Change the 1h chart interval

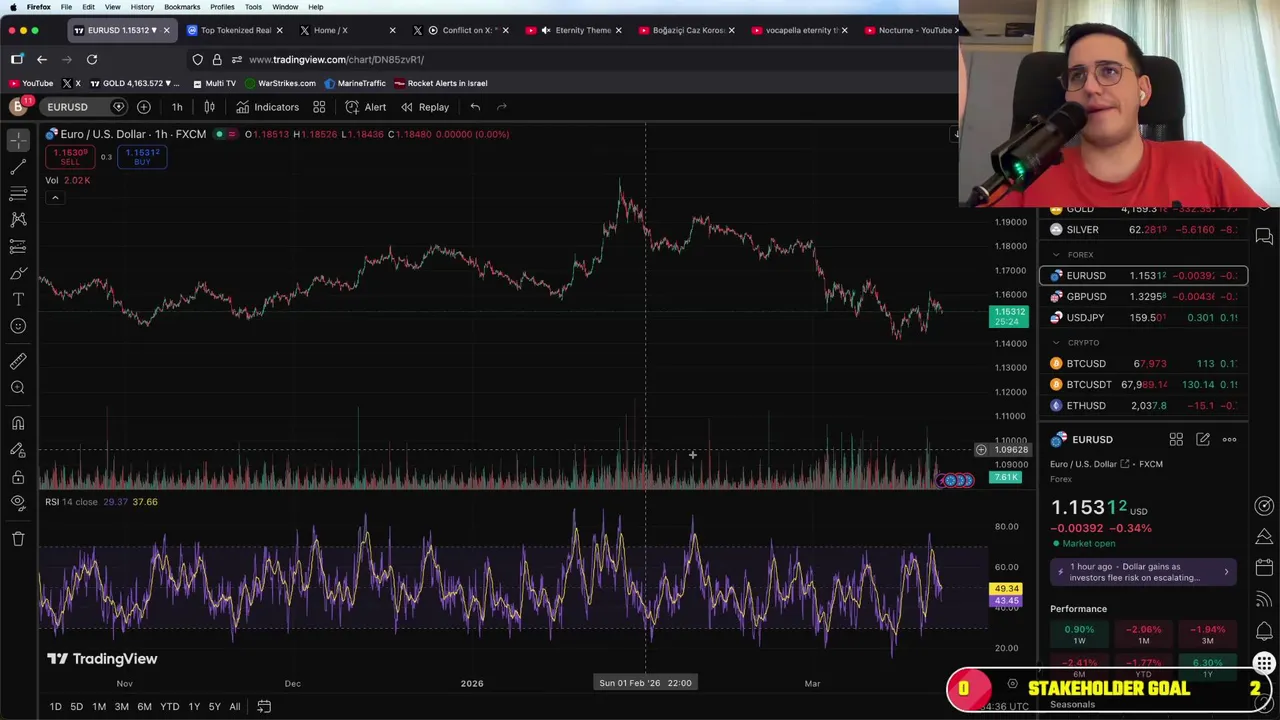(x=177, y=107)
